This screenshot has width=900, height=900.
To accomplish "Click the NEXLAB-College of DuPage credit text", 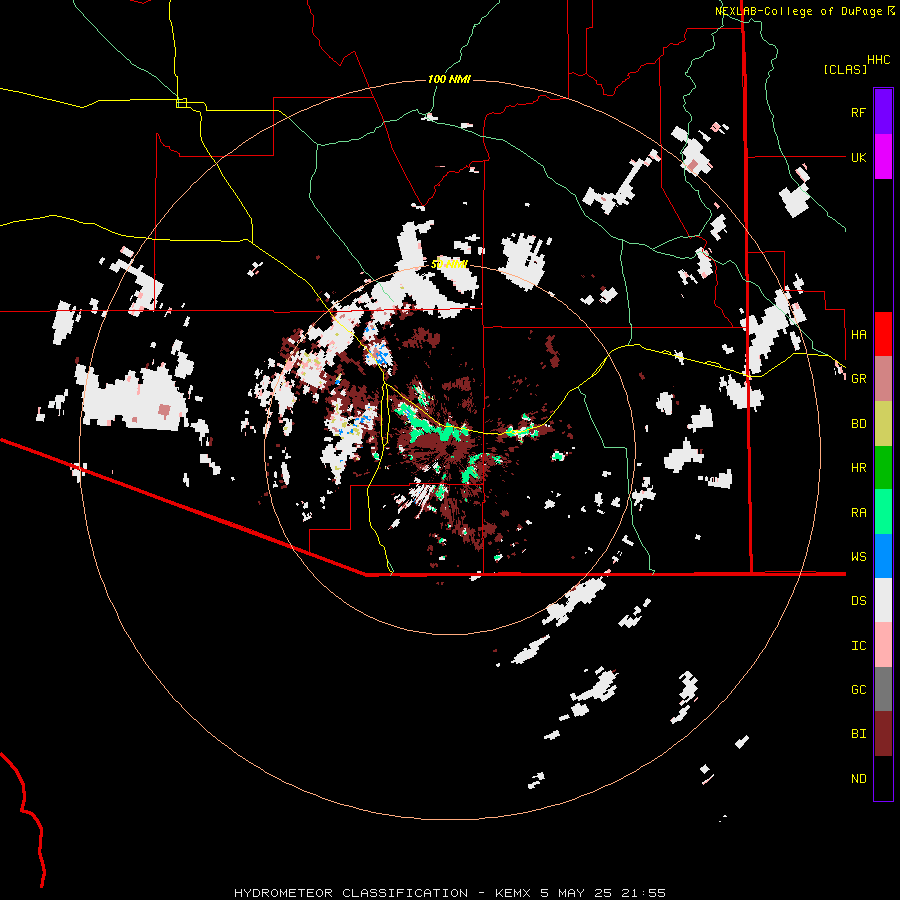I will [x=798, y=11].
